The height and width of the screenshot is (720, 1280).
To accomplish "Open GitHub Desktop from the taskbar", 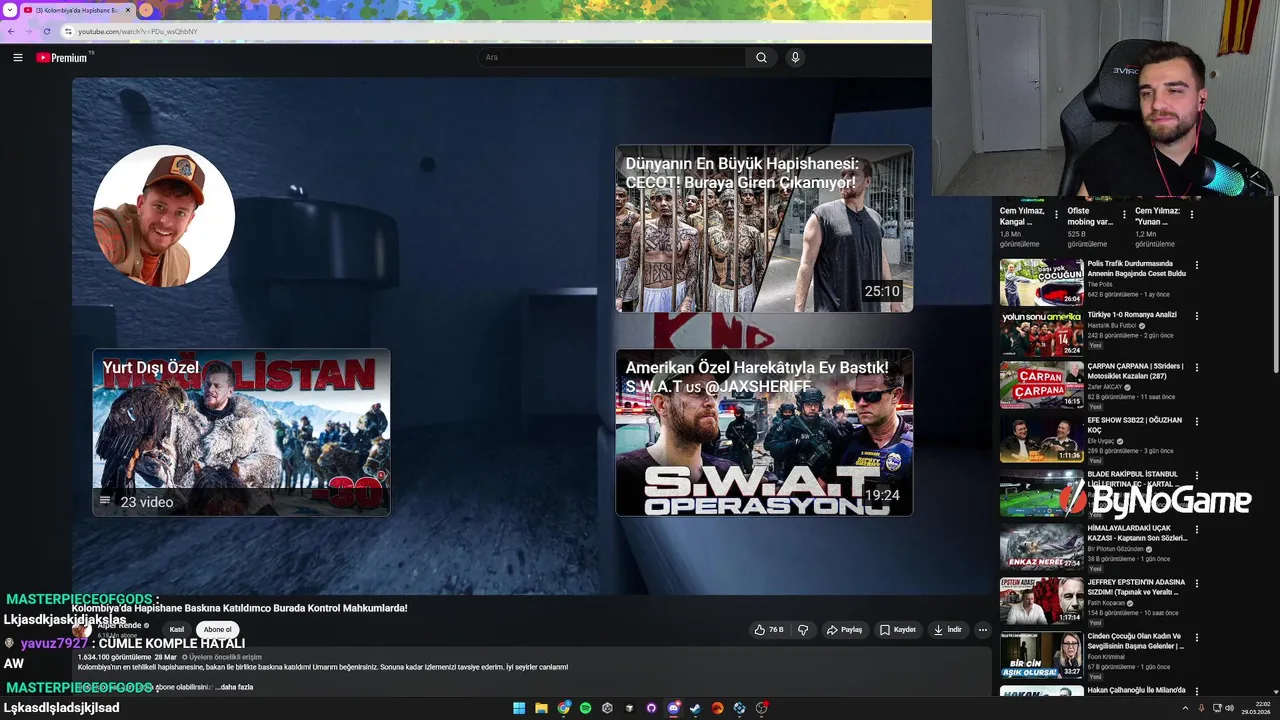I will [651, 708].
